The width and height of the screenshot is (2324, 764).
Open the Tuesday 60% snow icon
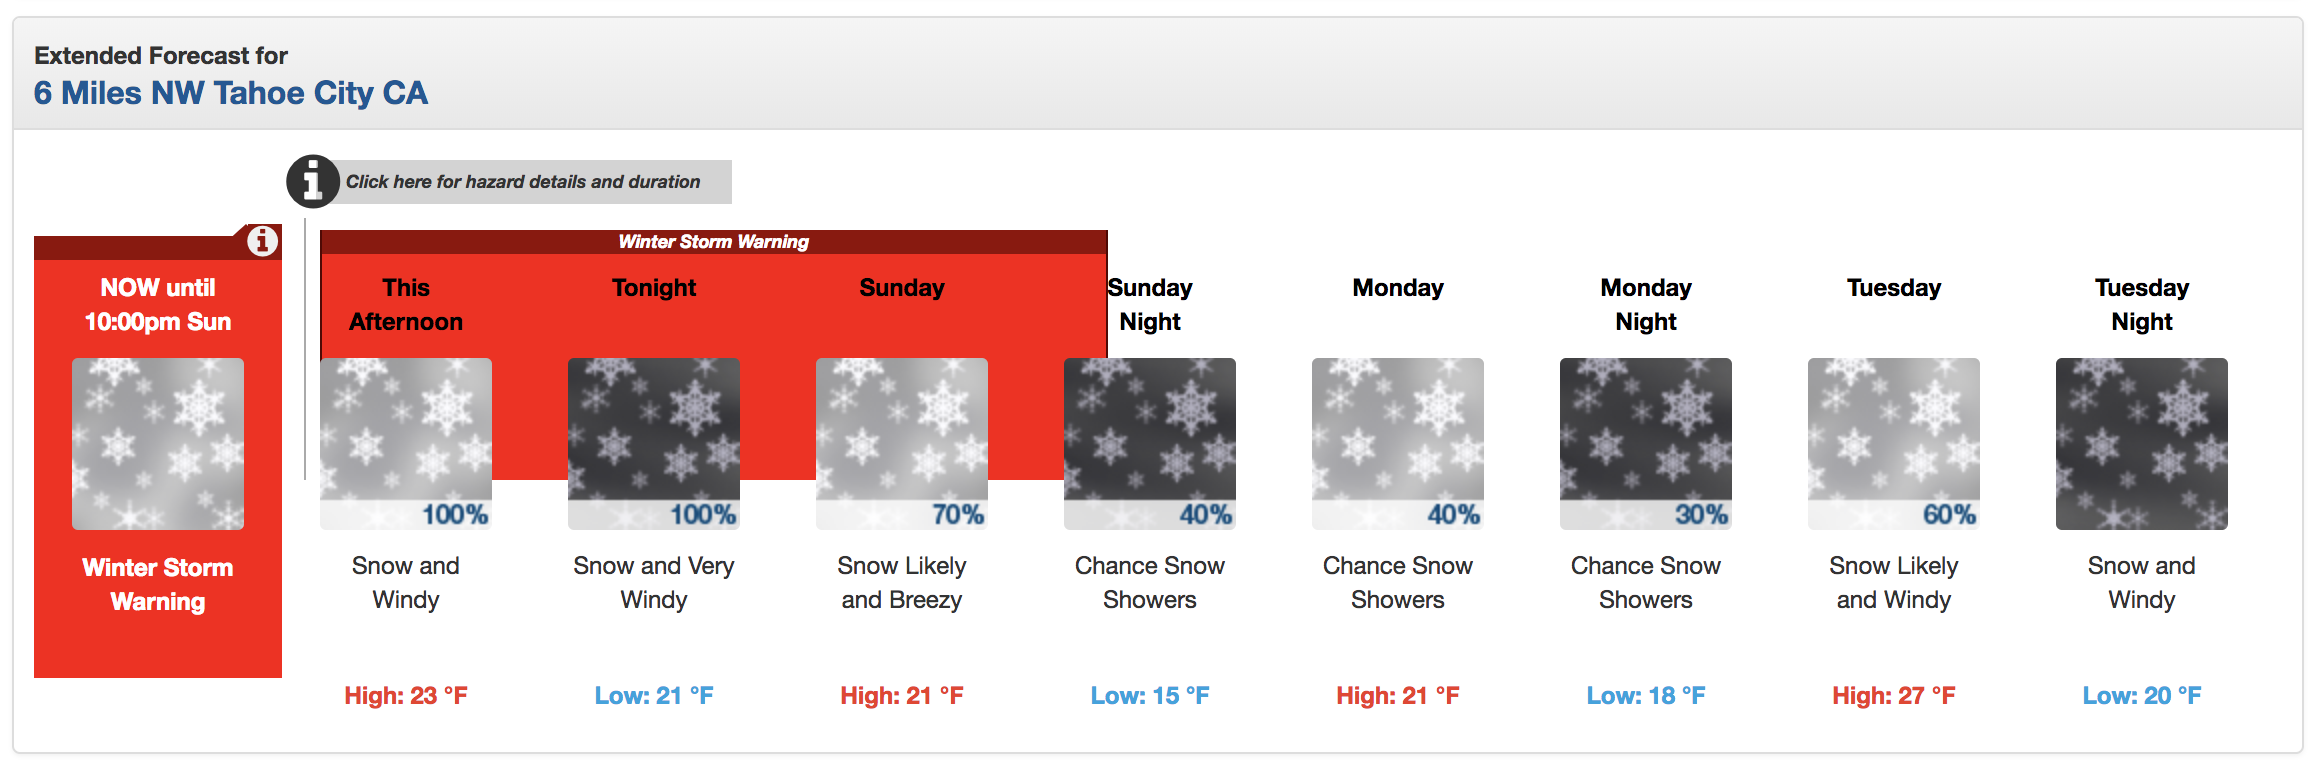[1894, 444]
